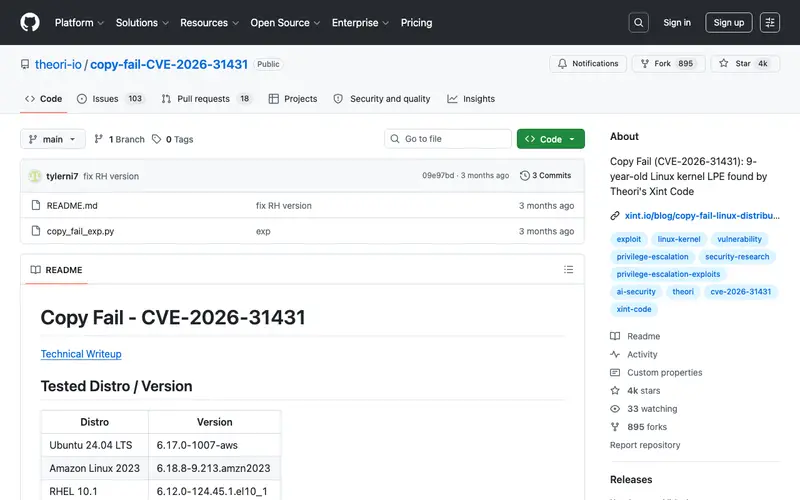Open the appearance settings icon button
800x500 pixels.
click(x=769, y=22)
